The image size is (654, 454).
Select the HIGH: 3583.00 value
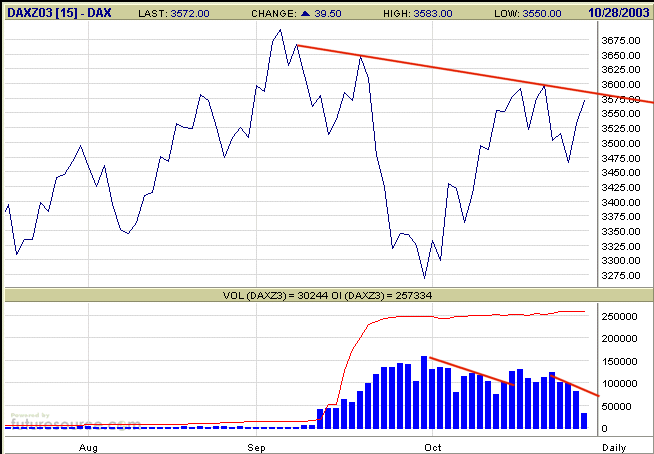point(418,13)
